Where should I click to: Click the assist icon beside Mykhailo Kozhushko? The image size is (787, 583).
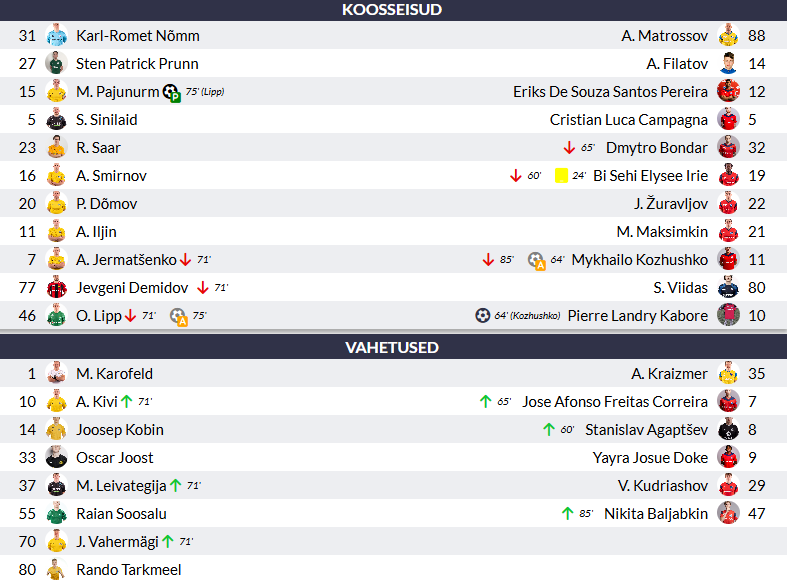[x=537, y=260]
